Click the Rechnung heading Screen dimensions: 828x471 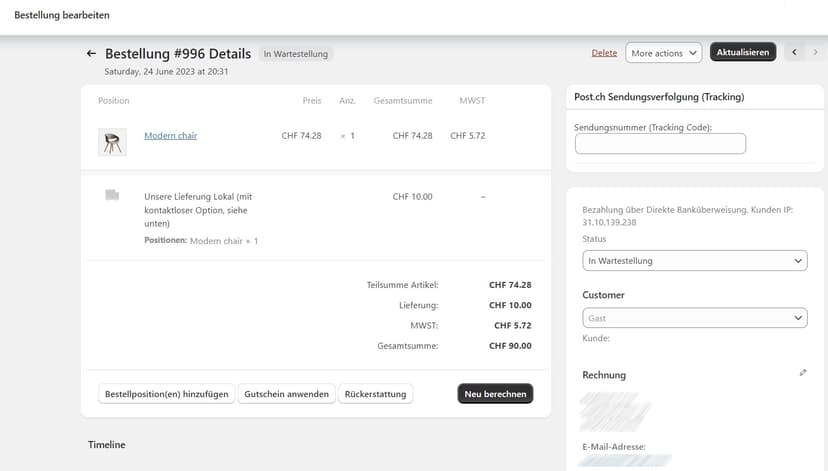pos(604,375)
